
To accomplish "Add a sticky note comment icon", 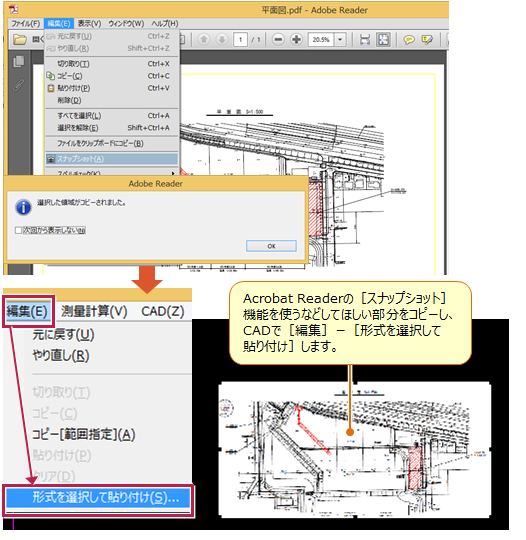I will pos(409,40).
